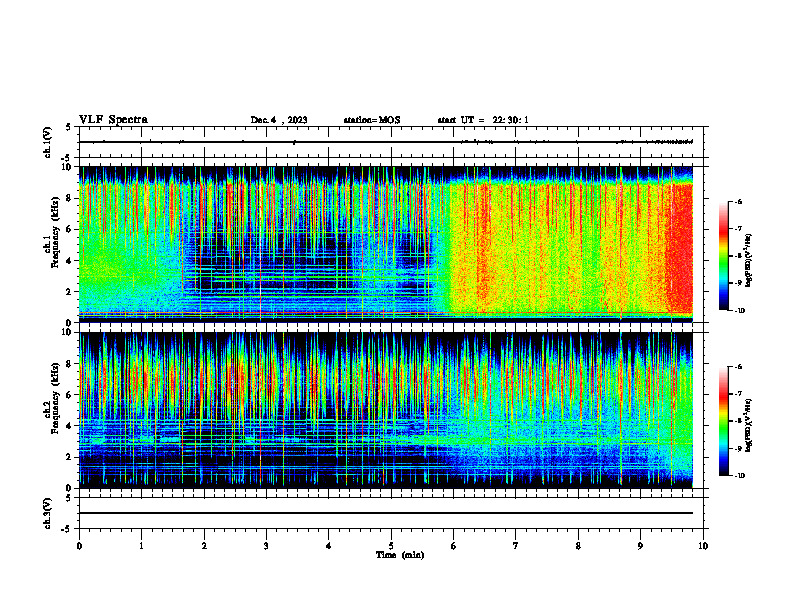The height and width of the screenshot is (612, 792).
Task: Click the -9 value on ch.2 colorbar
Action: (738, 448)
